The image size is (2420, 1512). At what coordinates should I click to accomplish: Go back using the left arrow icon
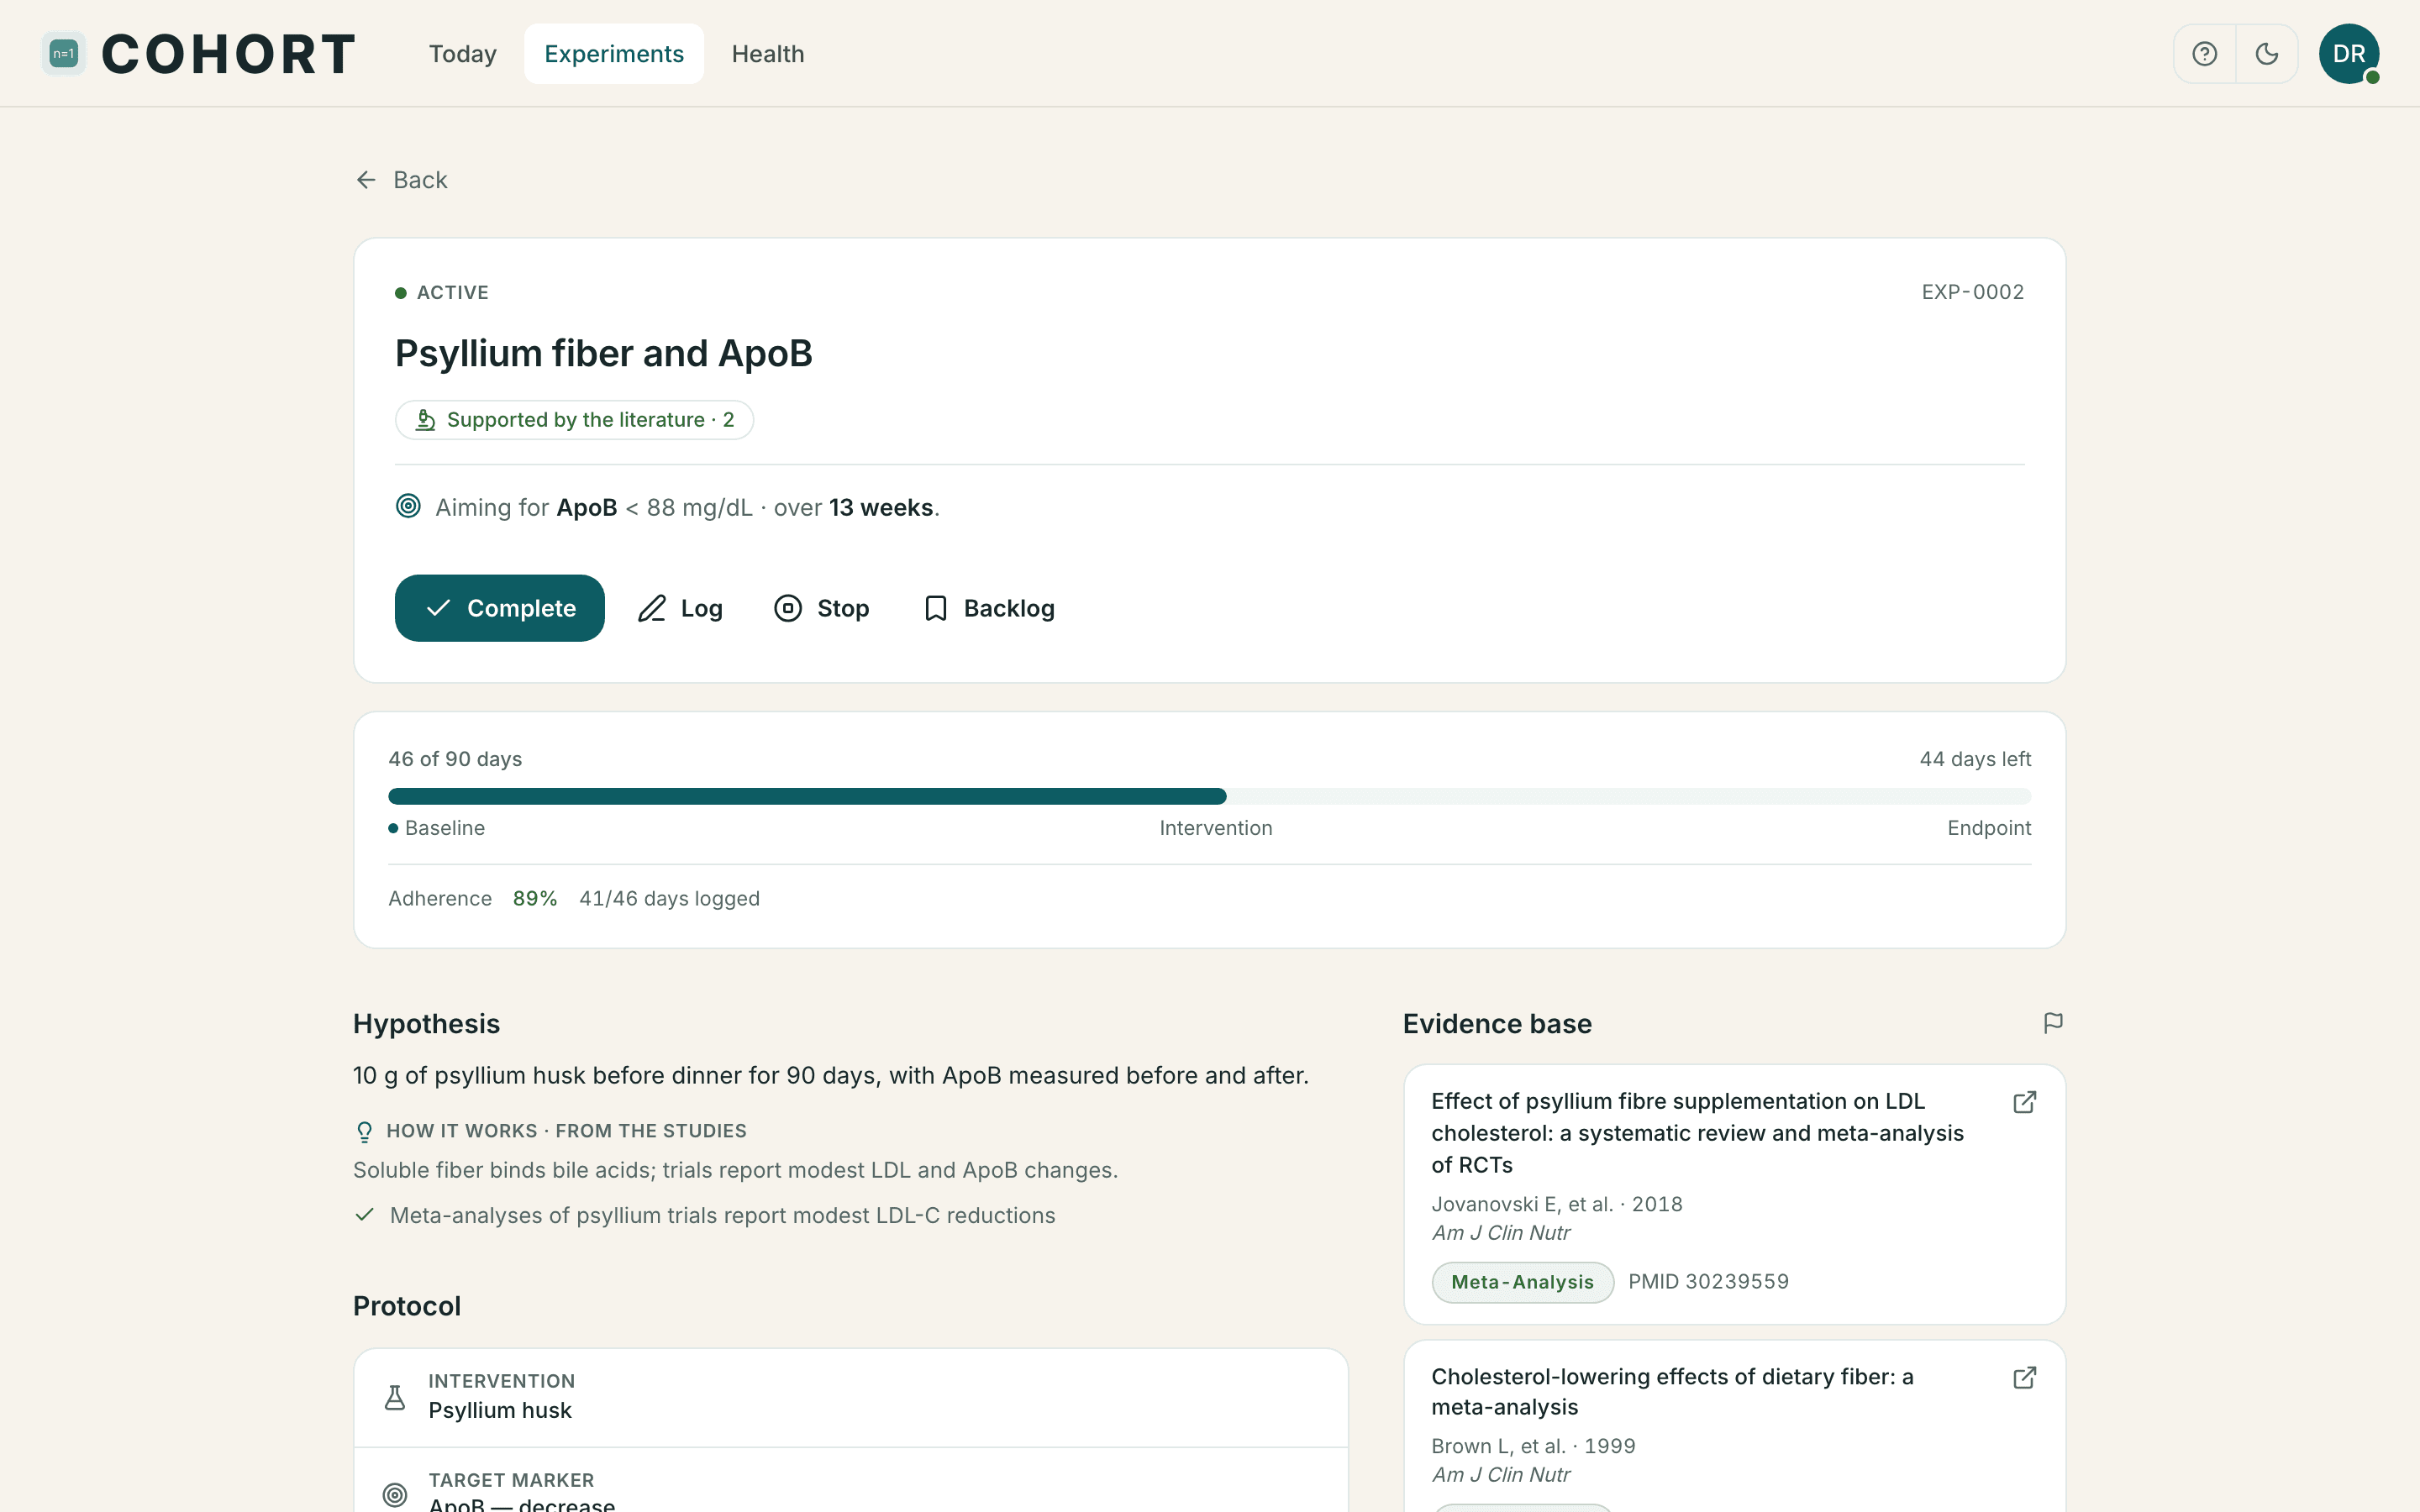(x=366, y=180)
